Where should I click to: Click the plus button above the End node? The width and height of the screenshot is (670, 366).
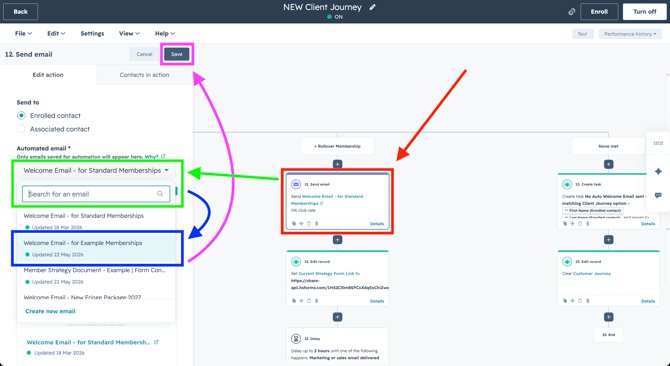click(609, 317)
